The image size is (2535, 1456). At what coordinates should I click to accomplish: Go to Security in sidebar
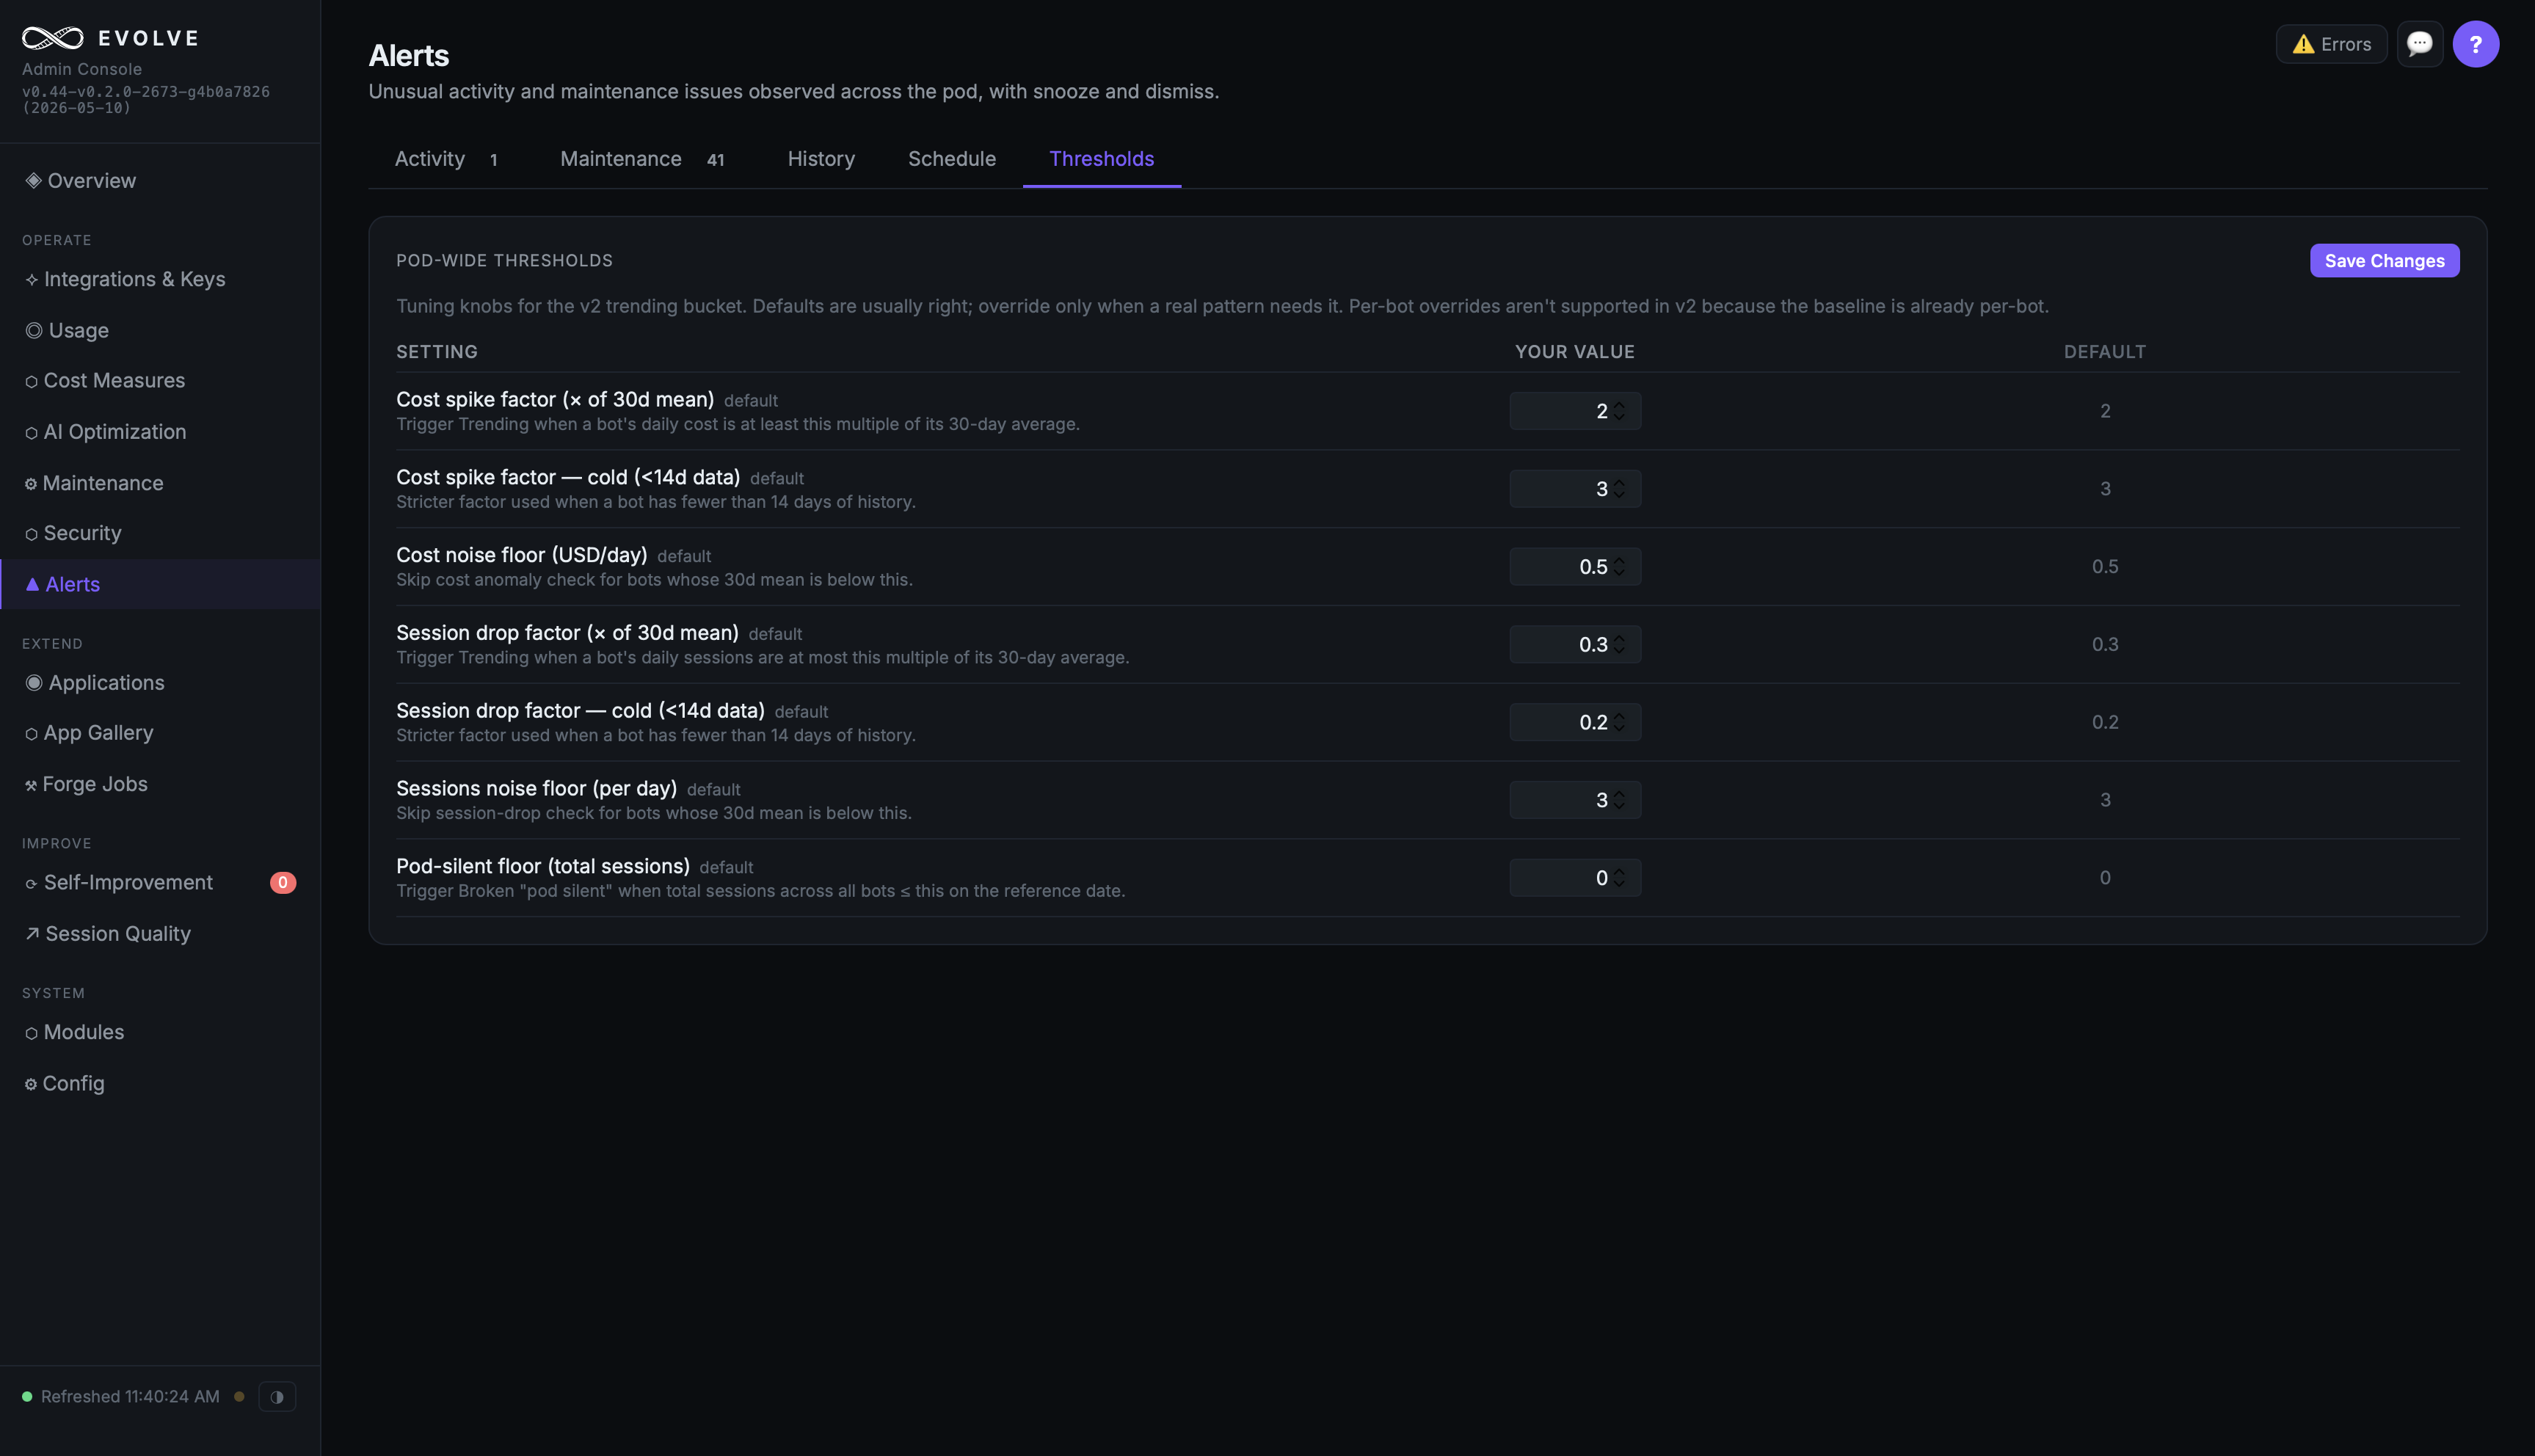(x=160, y=534)
